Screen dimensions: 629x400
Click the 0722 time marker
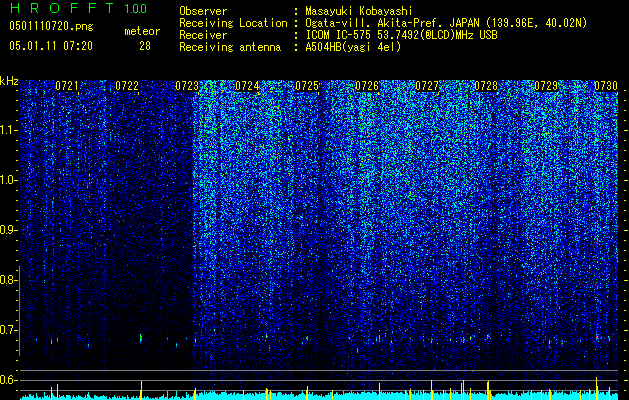127,86
